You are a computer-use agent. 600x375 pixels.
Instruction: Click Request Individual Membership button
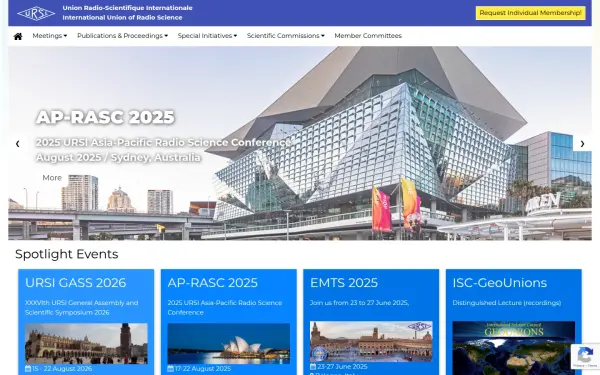click(530, 13)
